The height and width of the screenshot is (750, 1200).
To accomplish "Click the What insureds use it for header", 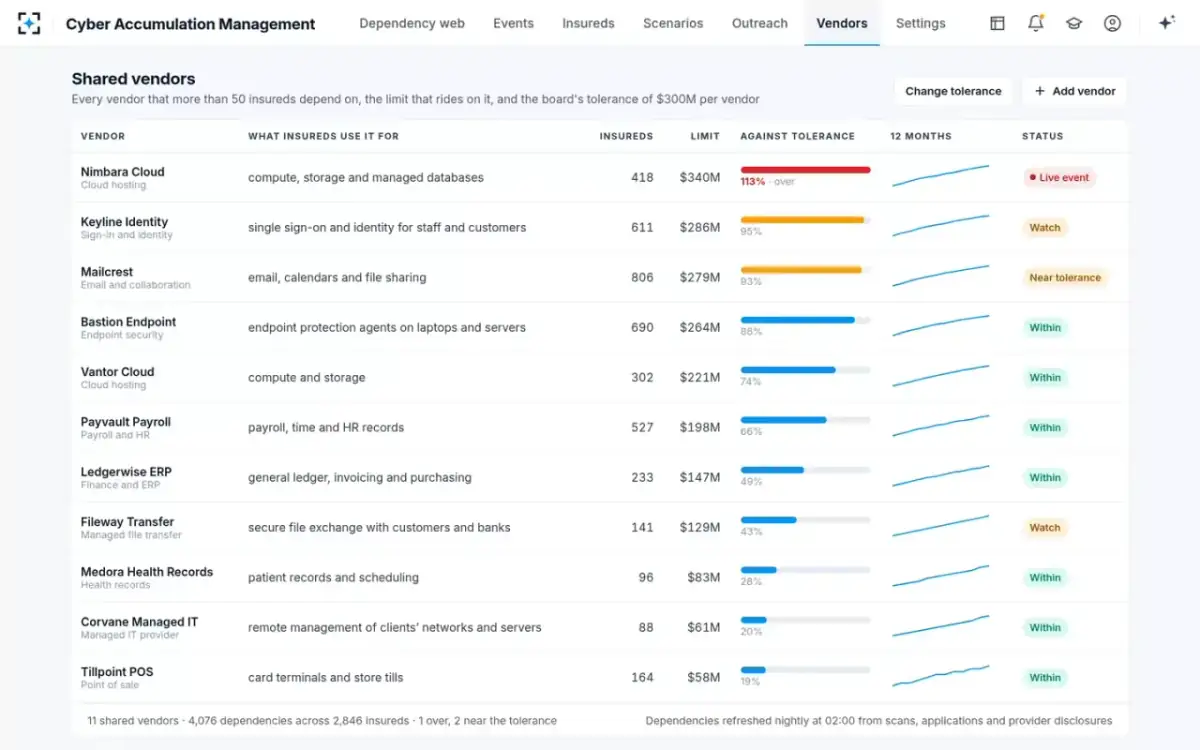I will click(323, 136).
